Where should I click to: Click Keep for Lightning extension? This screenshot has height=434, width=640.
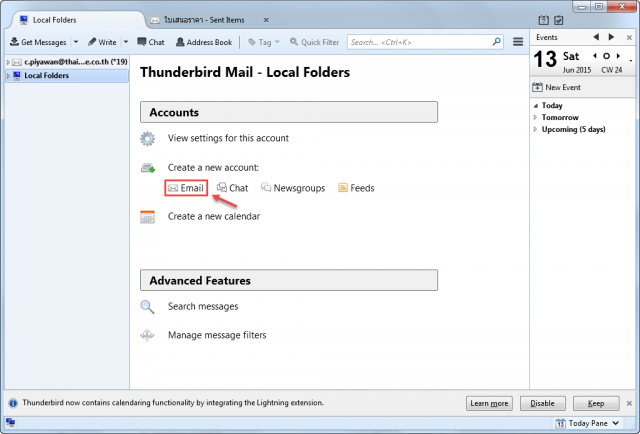(x=596, y=403)
